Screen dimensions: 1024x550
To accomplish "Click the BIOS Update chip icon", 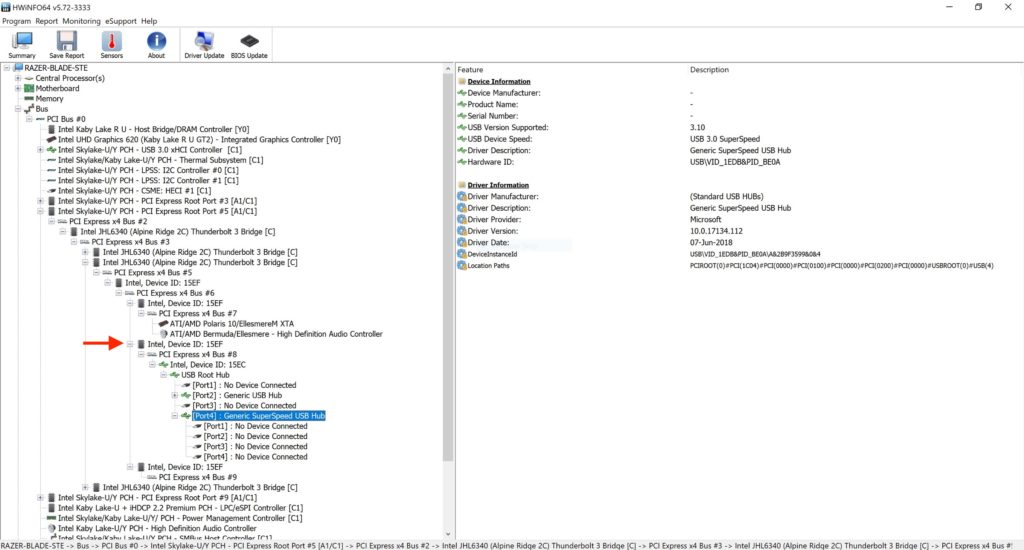I will point(249,43).
